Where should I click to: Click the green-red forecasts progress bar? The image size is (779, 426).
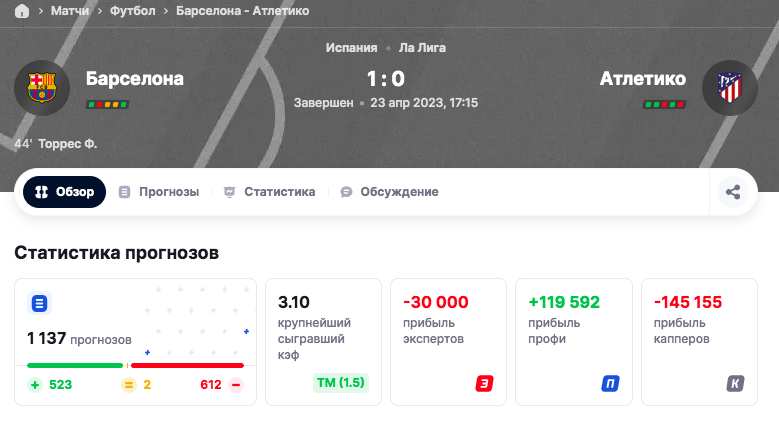[x=135, y=366]
